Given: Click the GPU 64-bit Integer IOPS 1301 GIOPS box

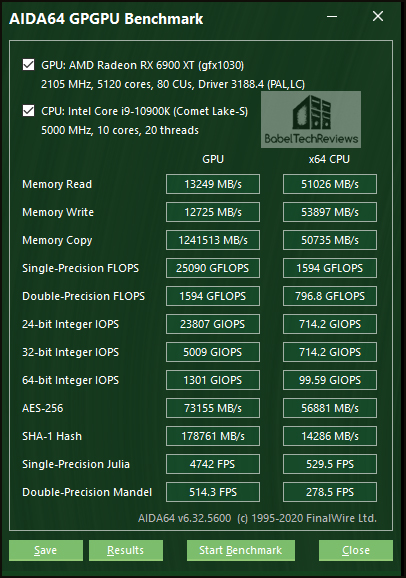Looking at the screenshot, I should (213, 380).
